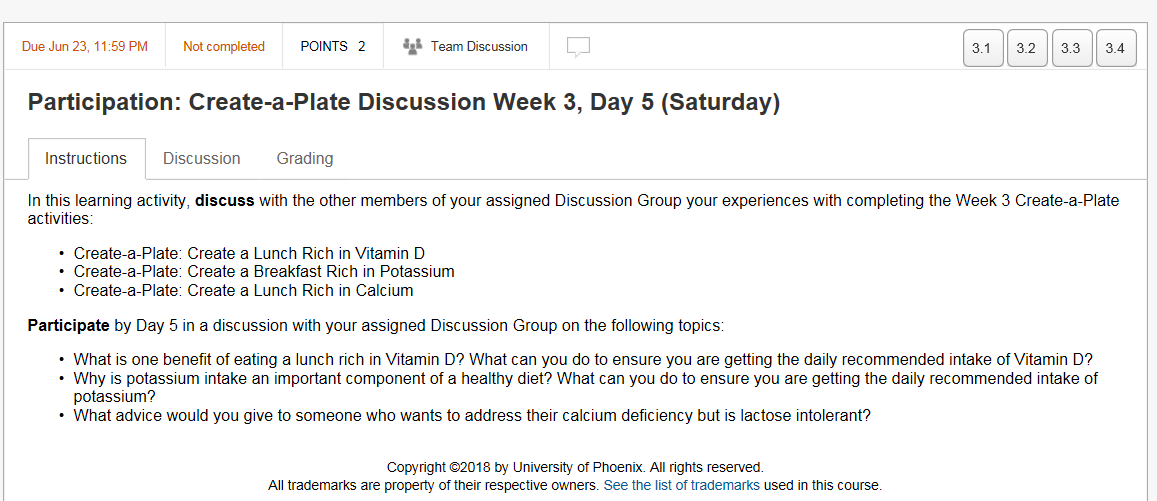1157x501 pixels.
Task: Navigate to activity 3.4
Action: coord(1115,48)
